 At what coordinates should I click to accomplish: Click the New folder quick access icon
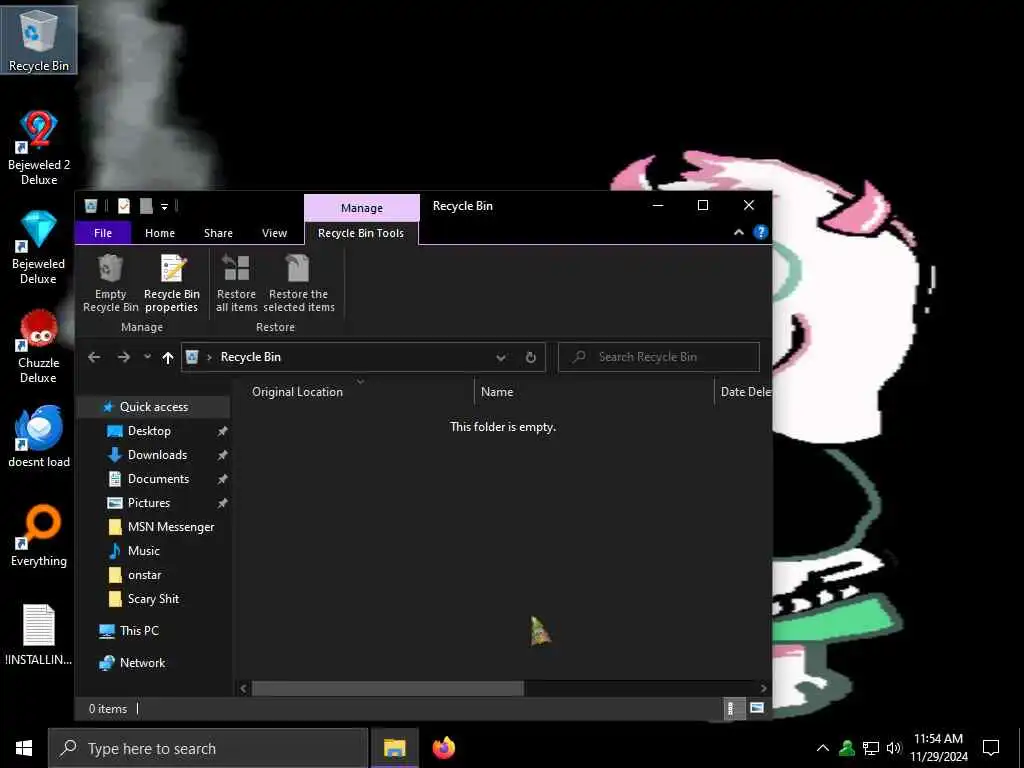(146, 206)
